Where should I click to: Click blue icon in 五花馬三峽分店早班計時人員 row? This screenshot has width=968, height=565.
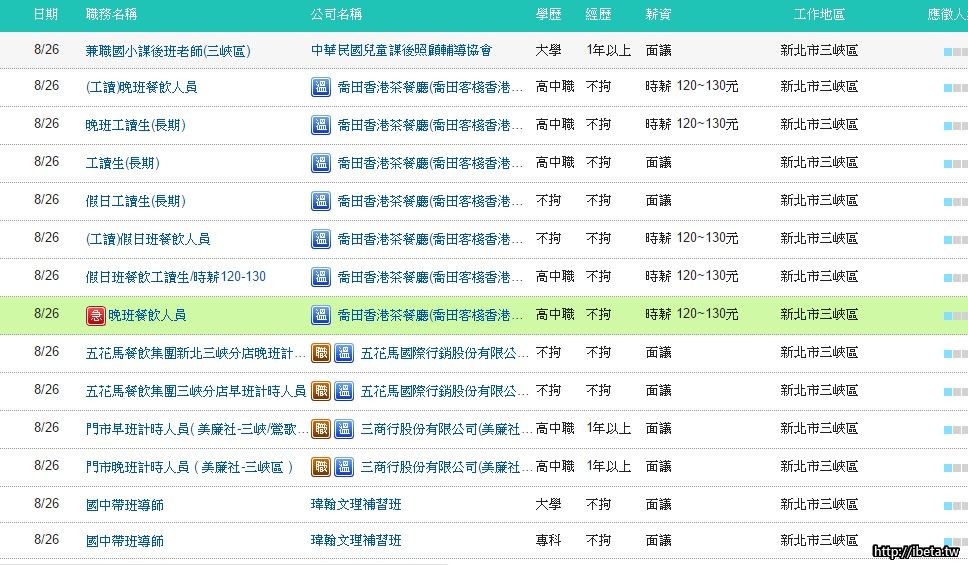(x=343, y=391)
